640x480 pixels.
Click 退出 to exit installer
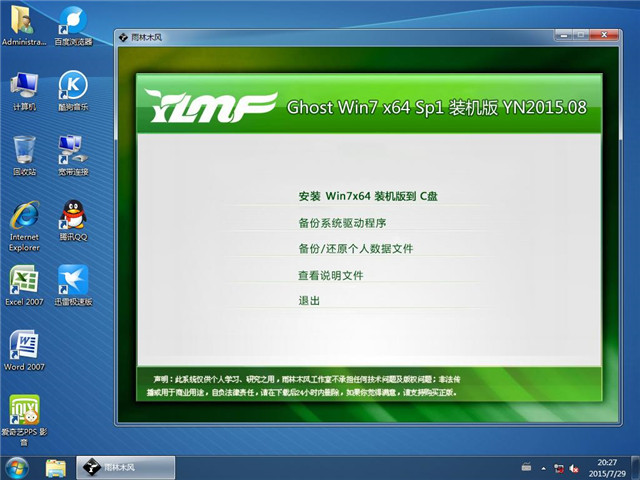[x=309, y=301]
